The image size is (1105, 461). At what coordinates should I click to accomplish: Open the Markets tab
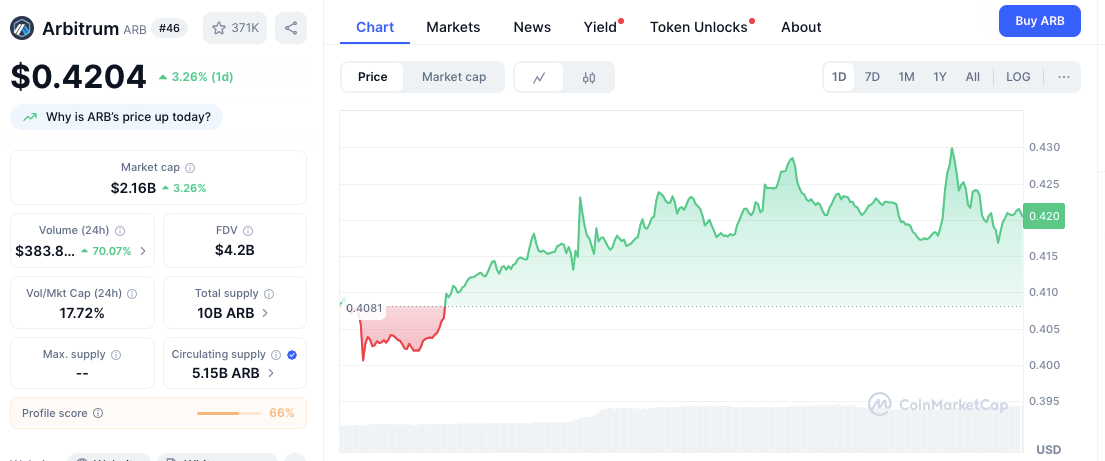453,27
